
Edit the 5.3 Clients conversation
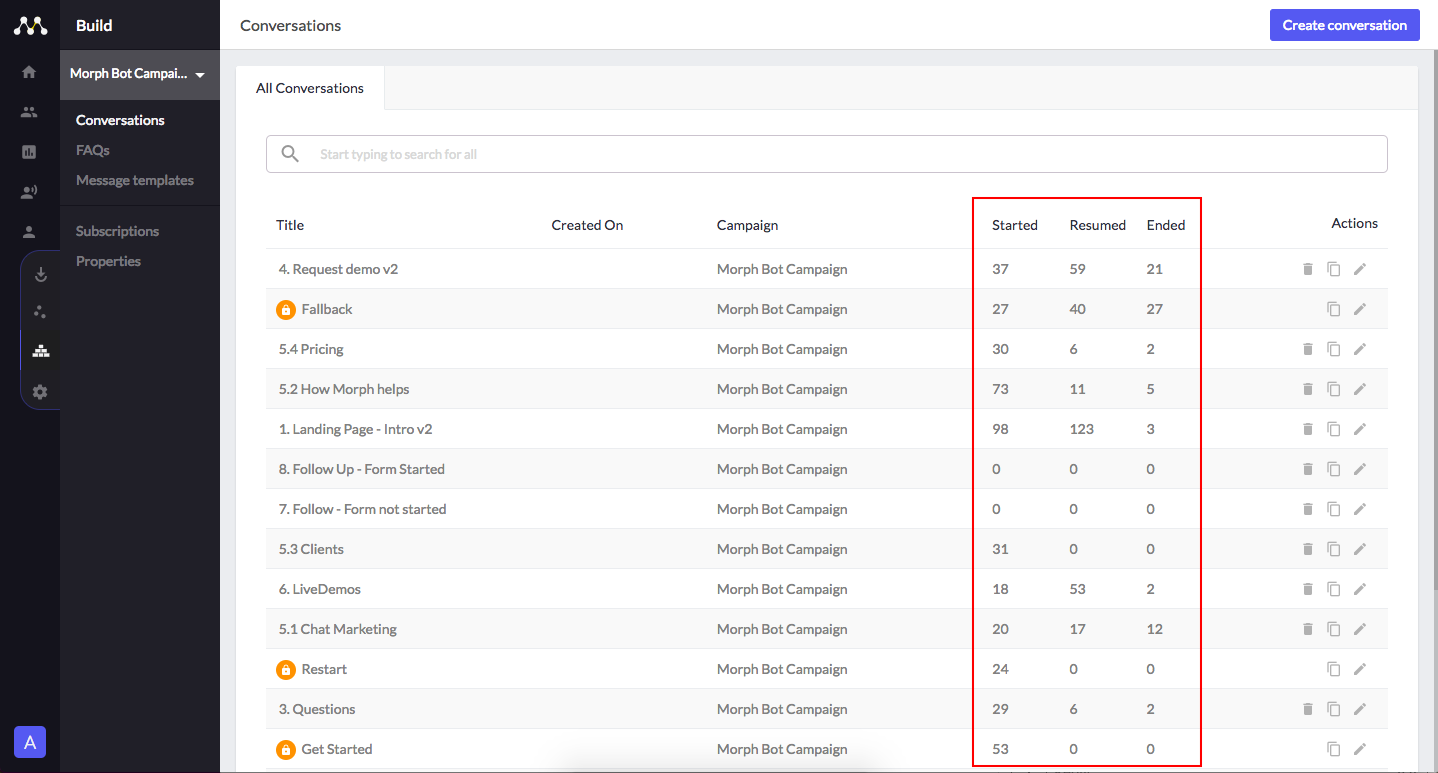[1359, 549]
